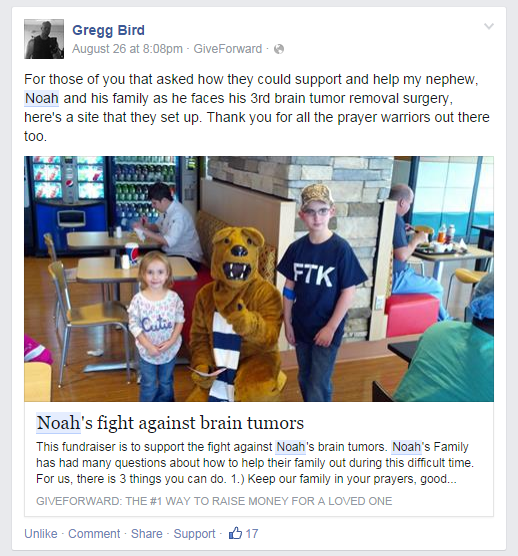The height and width of the screenshot is (556, 518).
Task: Open Gregg Bird's profile picture
Action: [x=44, y=39]
